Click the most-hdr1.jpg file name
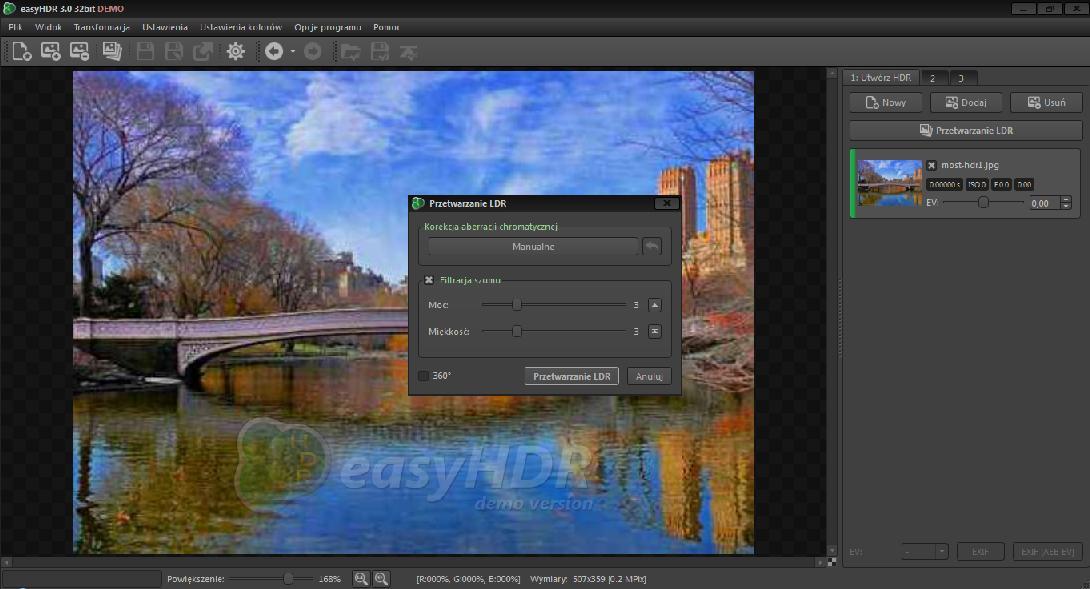Viewport: 1090px width, 589px height. [970, 165]
